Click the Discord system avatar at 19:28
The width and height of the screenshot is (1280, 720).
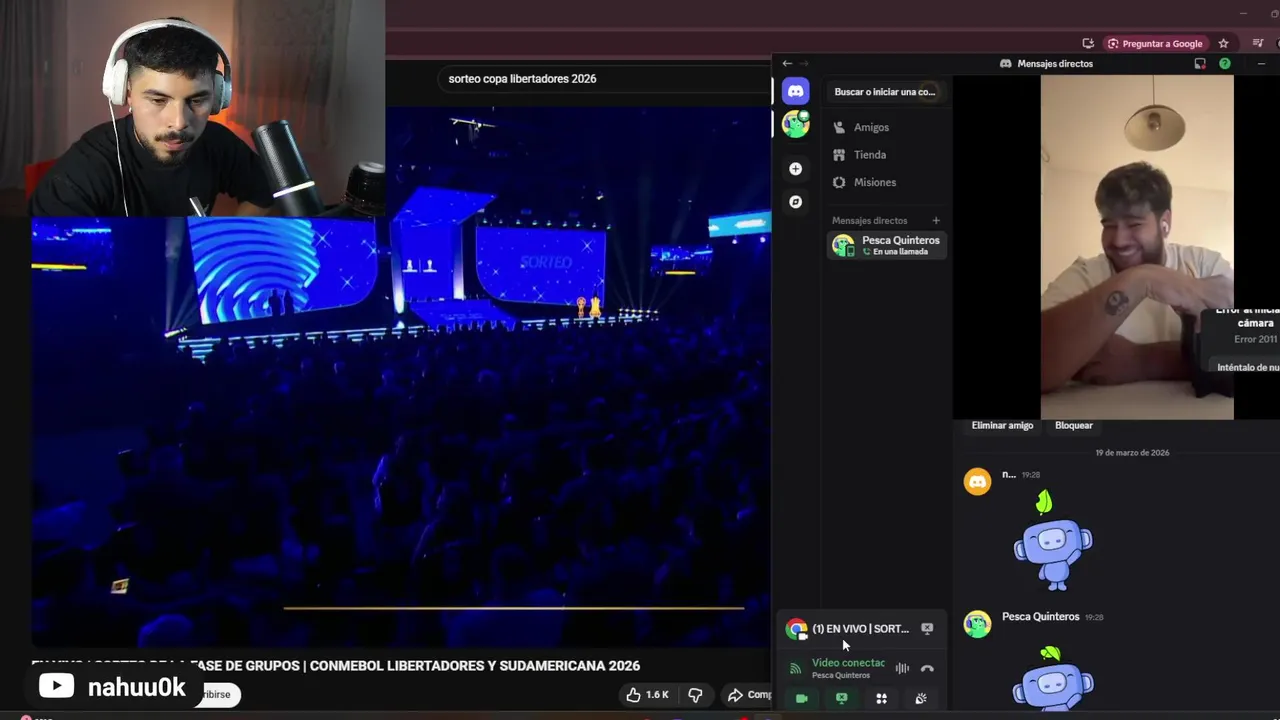(977, 482)
